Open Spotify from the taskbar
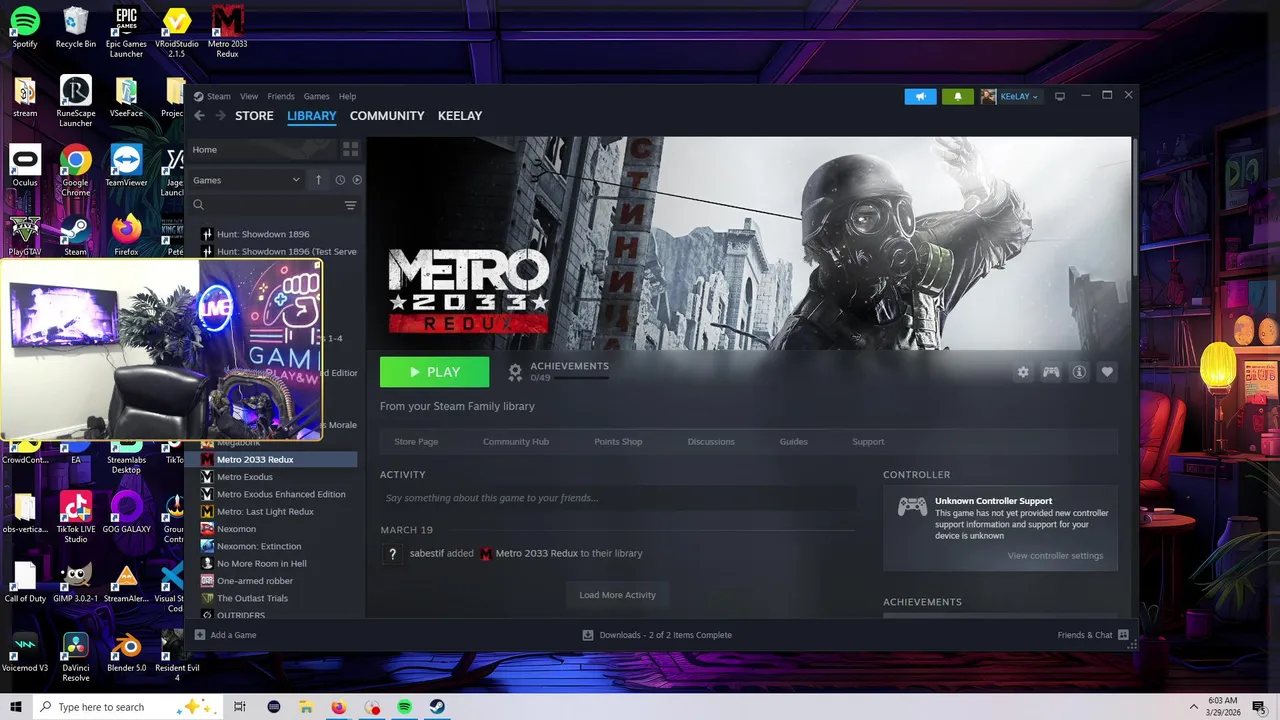1280x720 pixels. coord(404,707)
